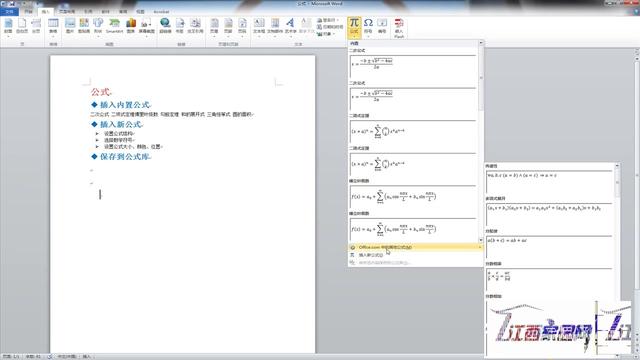Click the Cross-reference icon
This screenshot has width=640, height=360.
click(196, 25)
